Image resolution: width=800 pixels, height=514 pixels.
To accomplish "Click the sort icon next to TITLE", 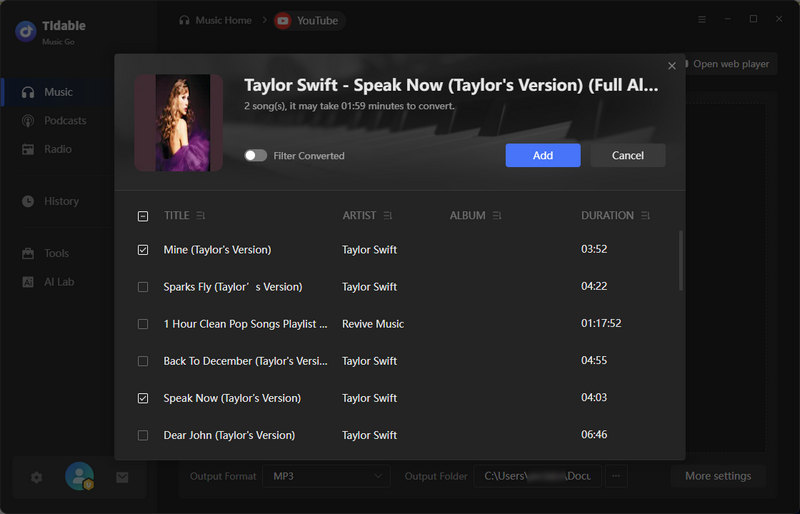I will click(201, 216).
